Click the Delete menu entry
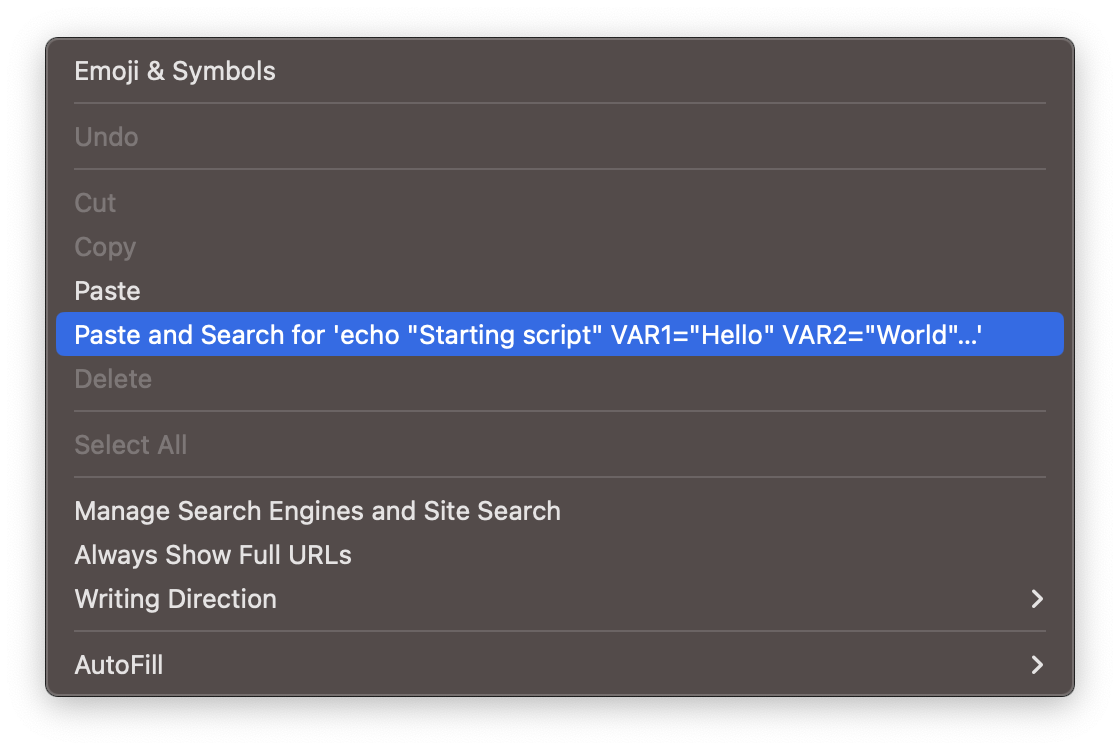This screenshot has height=750, width=1120. coord(113,379)
